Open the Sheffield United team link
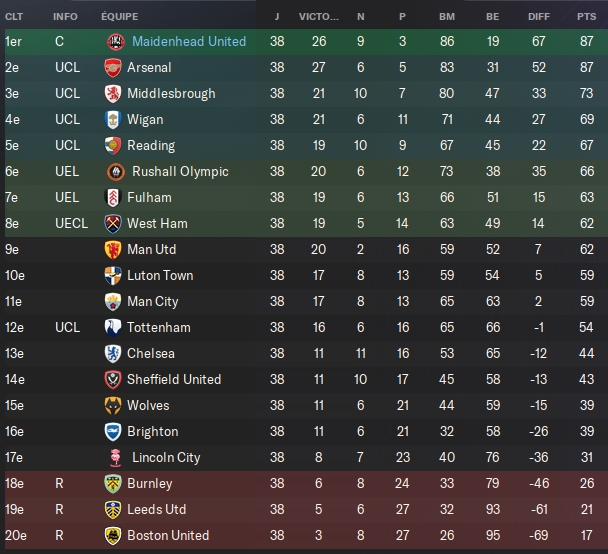This screenshot has width=608, height=554. point(174,380)
